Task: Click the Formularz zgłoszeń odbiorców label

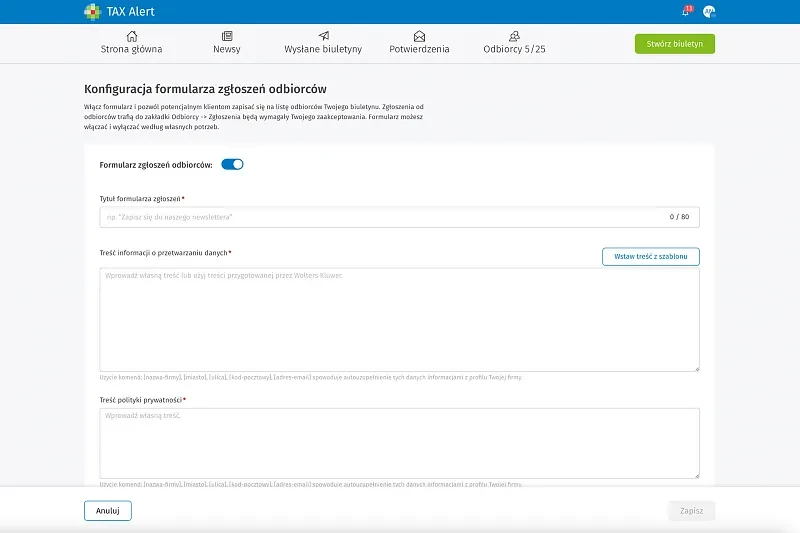Action: tap(156, 165)
